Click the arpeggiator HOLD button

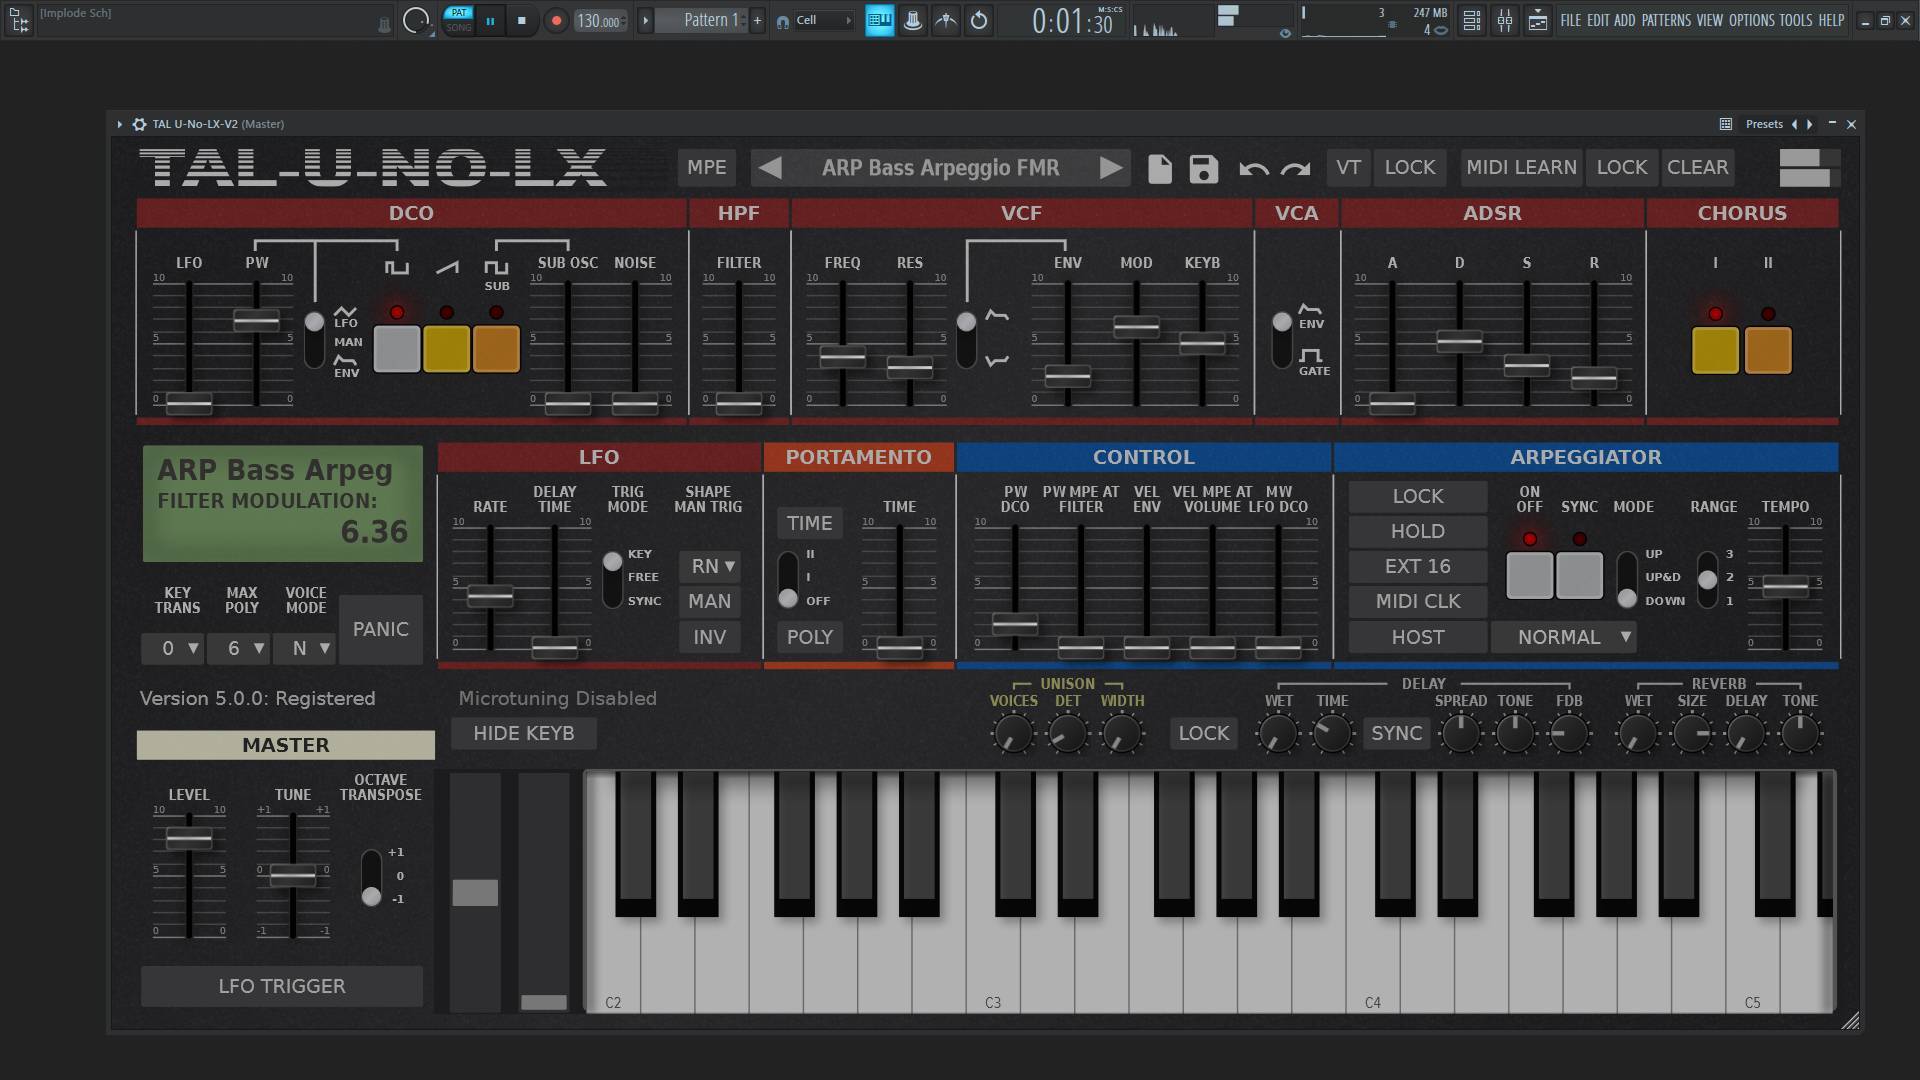click(x=1417, y=531)
